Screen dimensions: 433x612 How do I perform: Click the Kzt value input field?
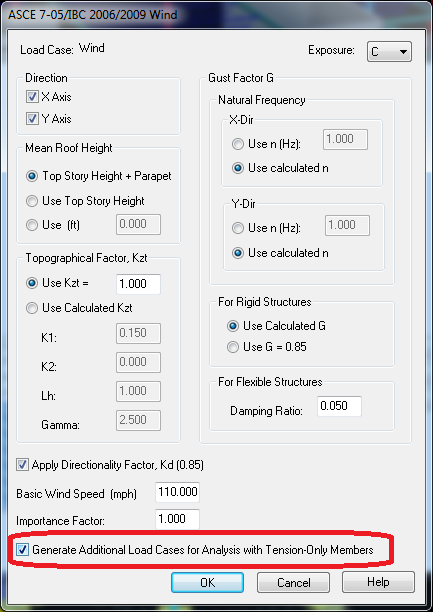tap(138, 284)
